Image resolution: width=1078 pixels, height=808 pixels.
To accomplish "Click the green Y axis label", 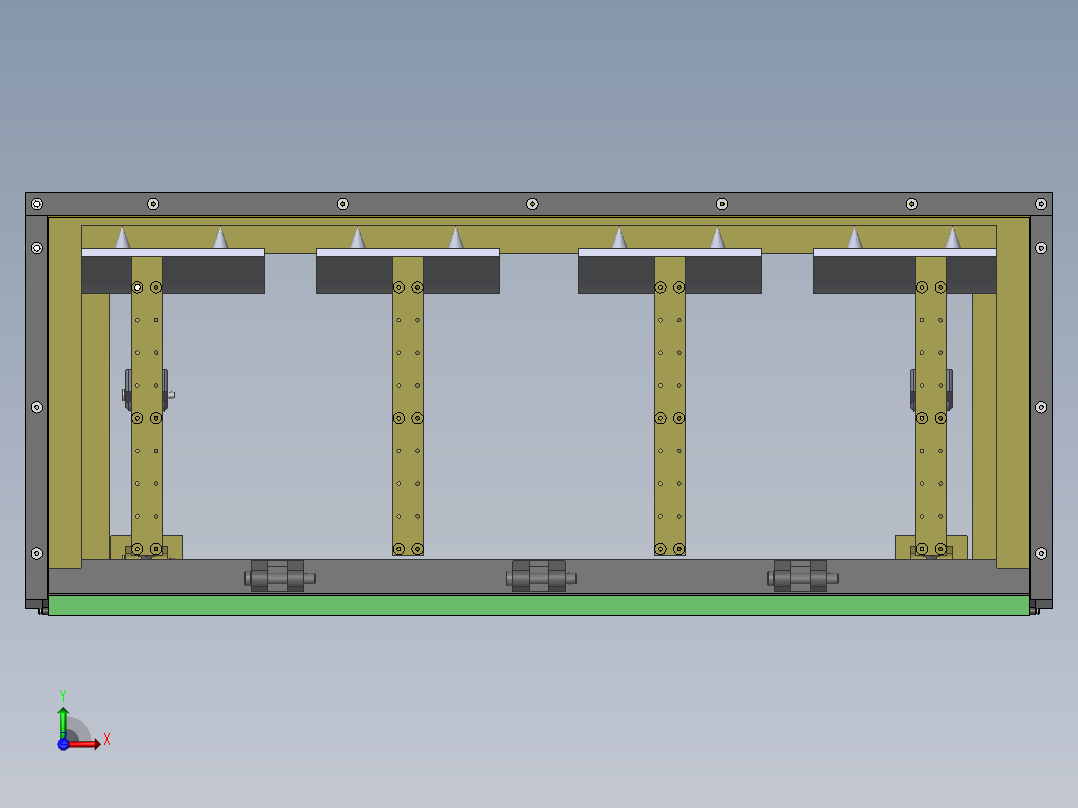I will point(64,692).
